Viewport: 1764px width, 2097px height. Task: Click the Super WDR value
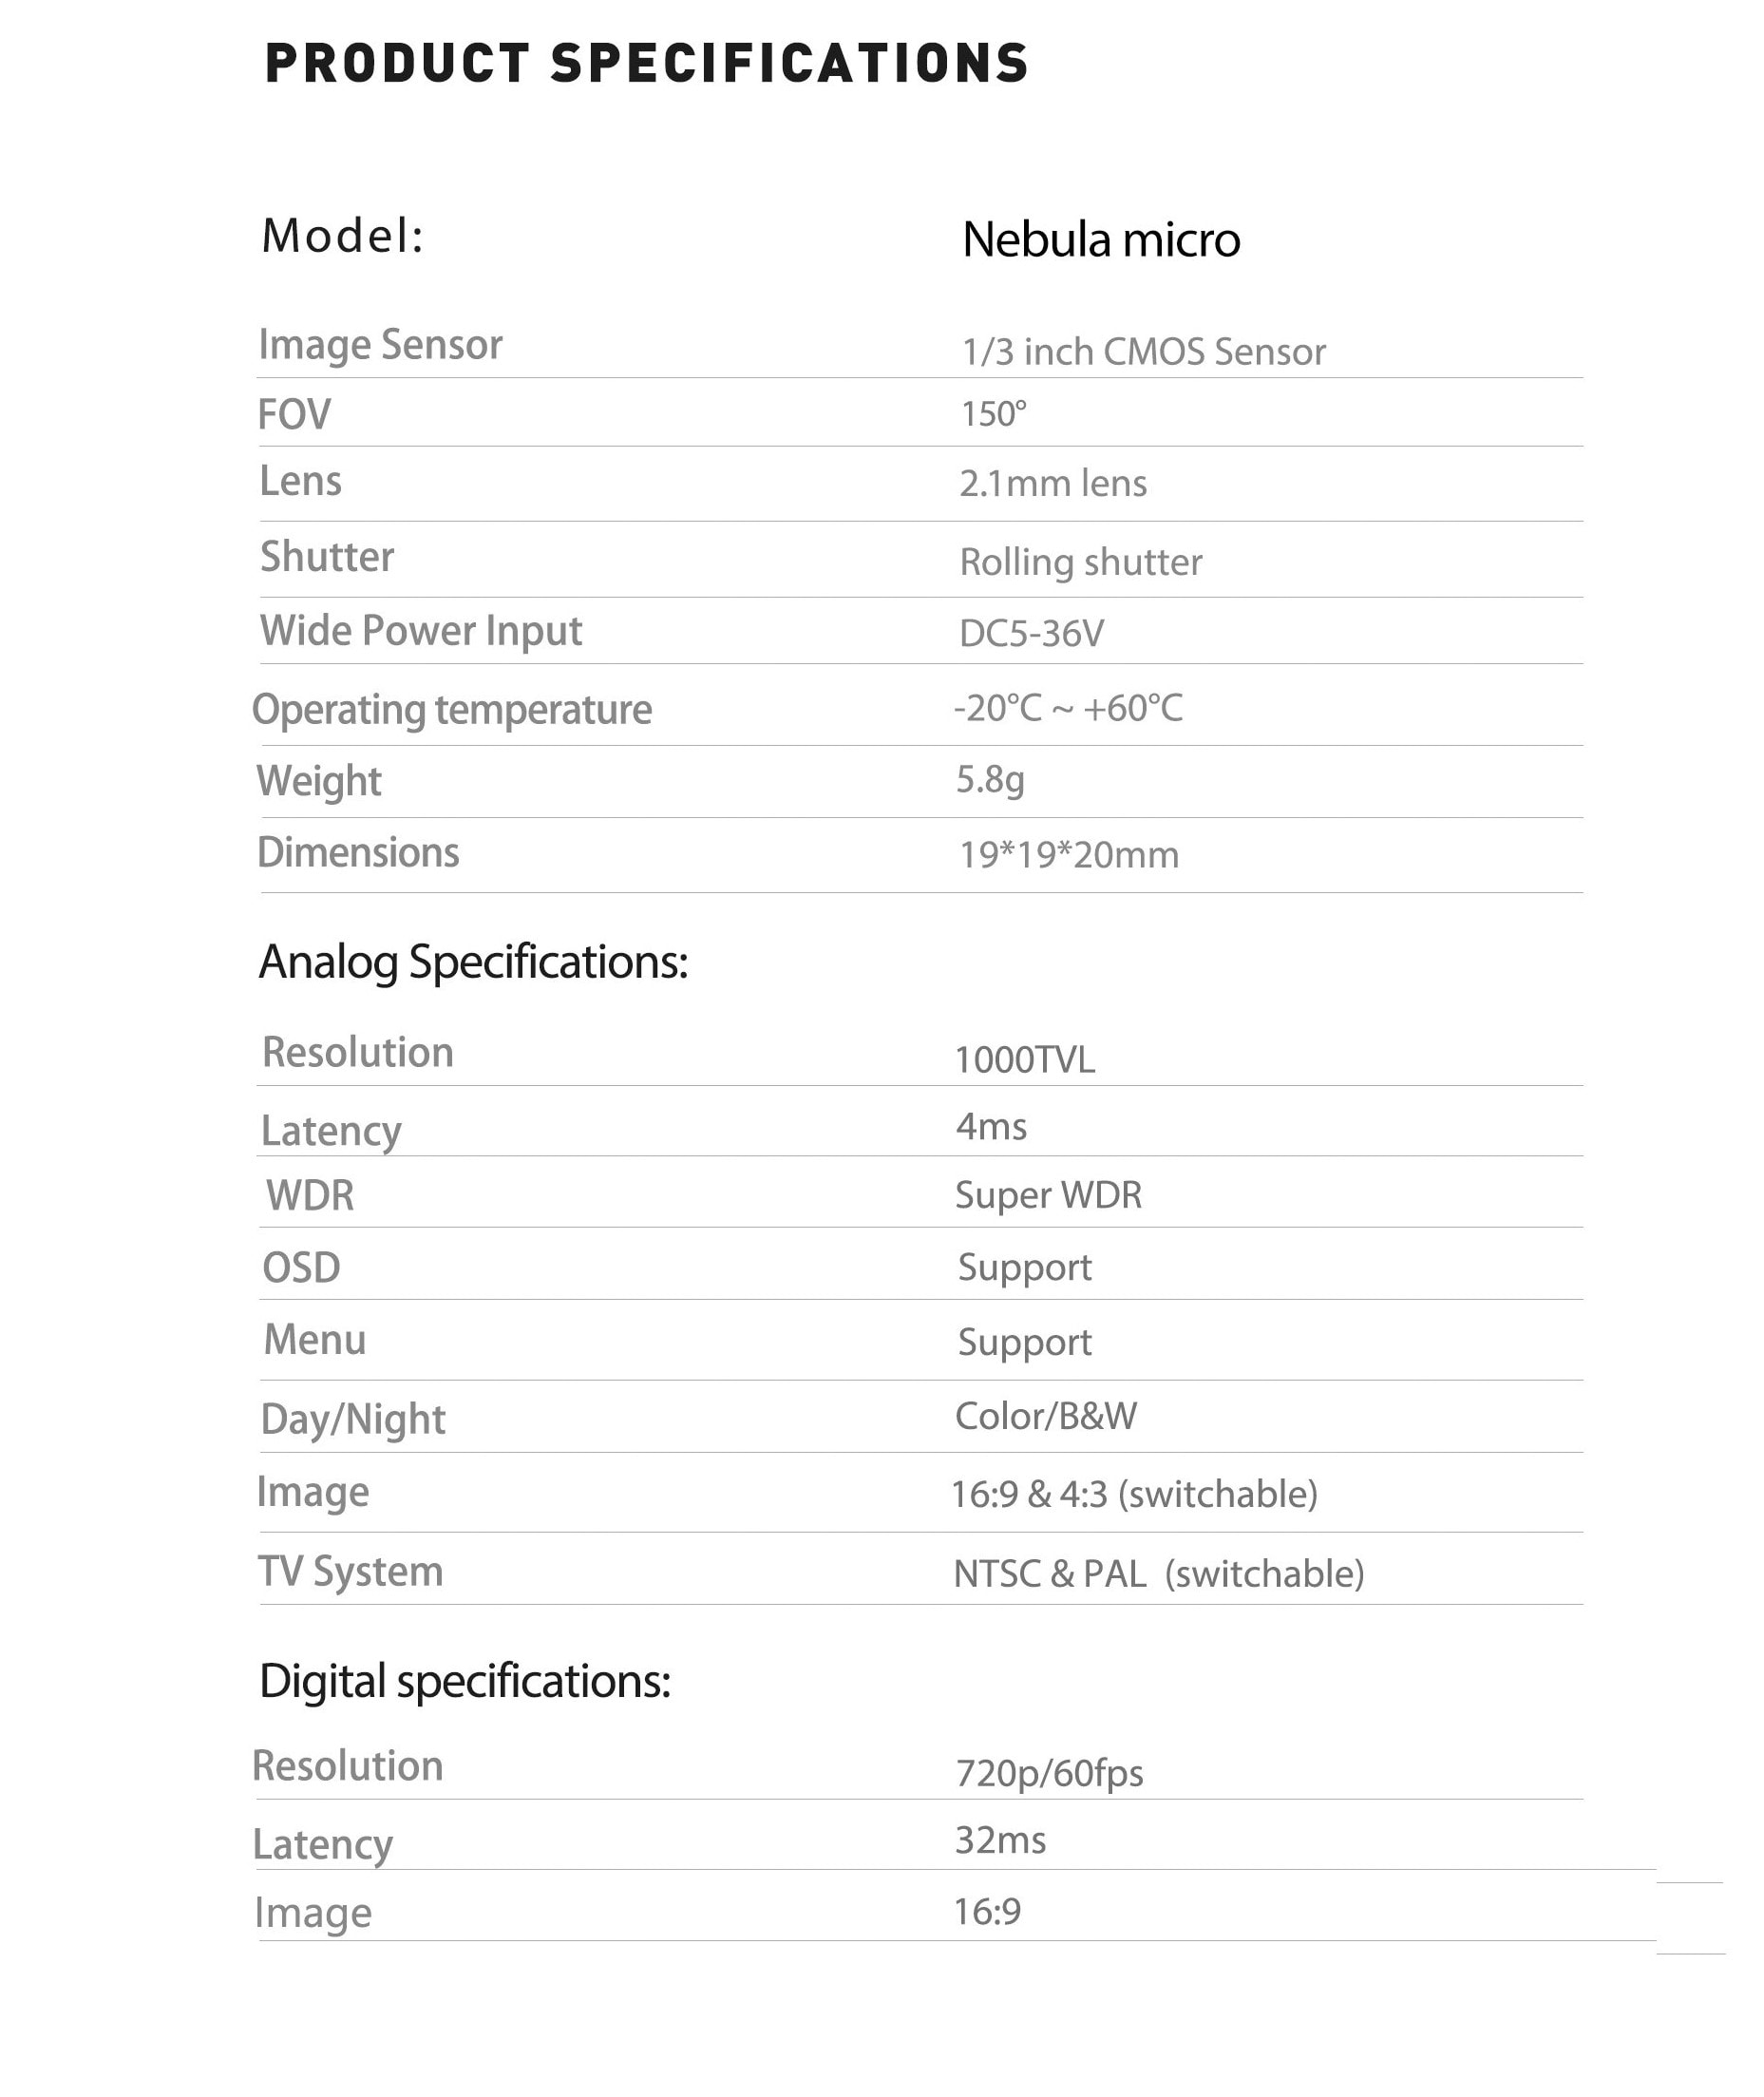[x=1048, y=1195]
